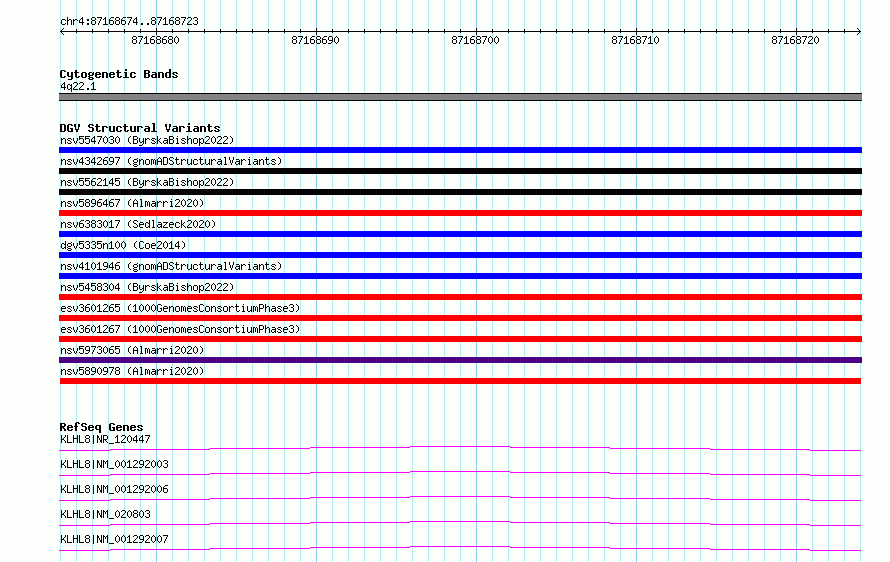
Task: Click the blue bar for nsv4101946
Action: coord(460,276)
